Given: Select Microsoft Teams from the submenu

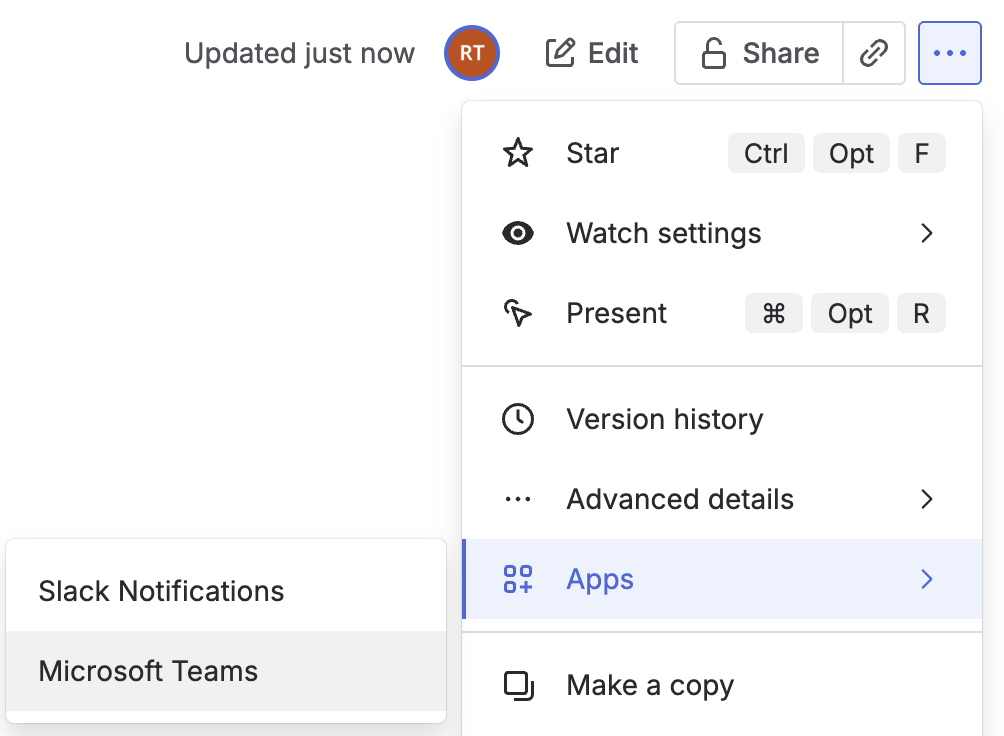Looking at the screenshot, I should tap(148, 671).
